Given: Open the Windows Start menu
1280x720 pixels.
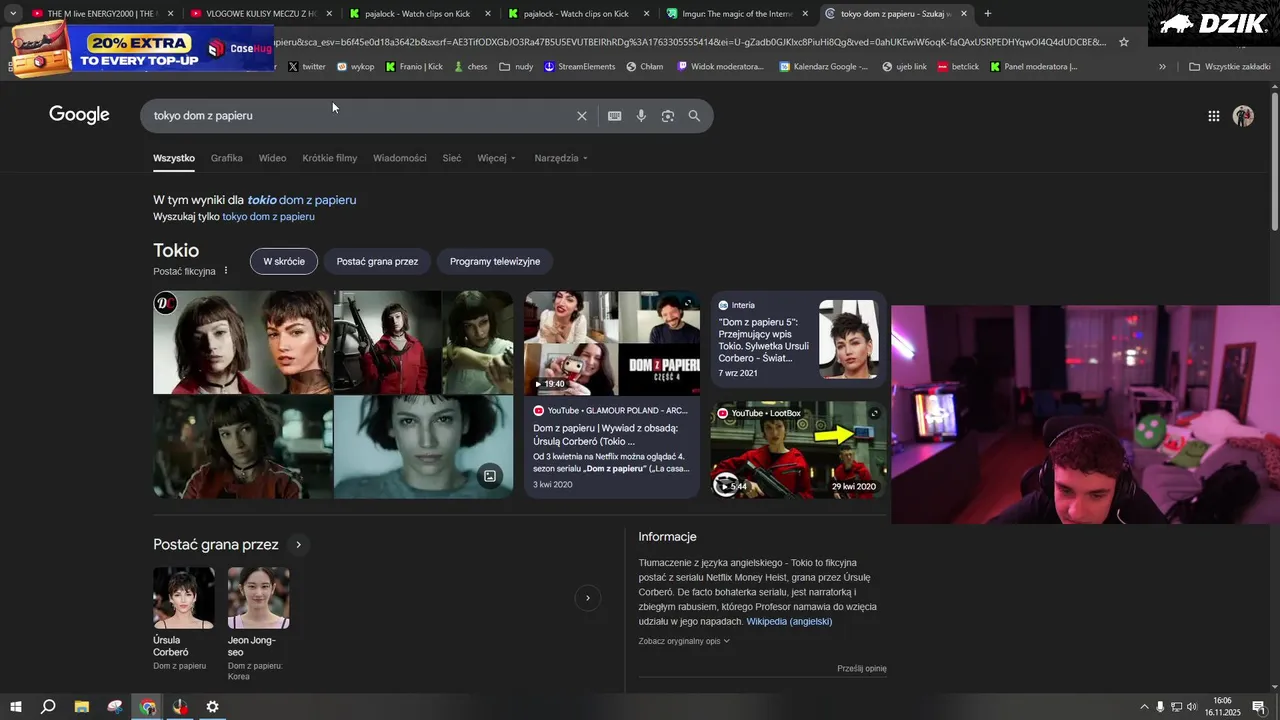Looking at the screenshot, I should pyautogui.click(x=16, y=707).
